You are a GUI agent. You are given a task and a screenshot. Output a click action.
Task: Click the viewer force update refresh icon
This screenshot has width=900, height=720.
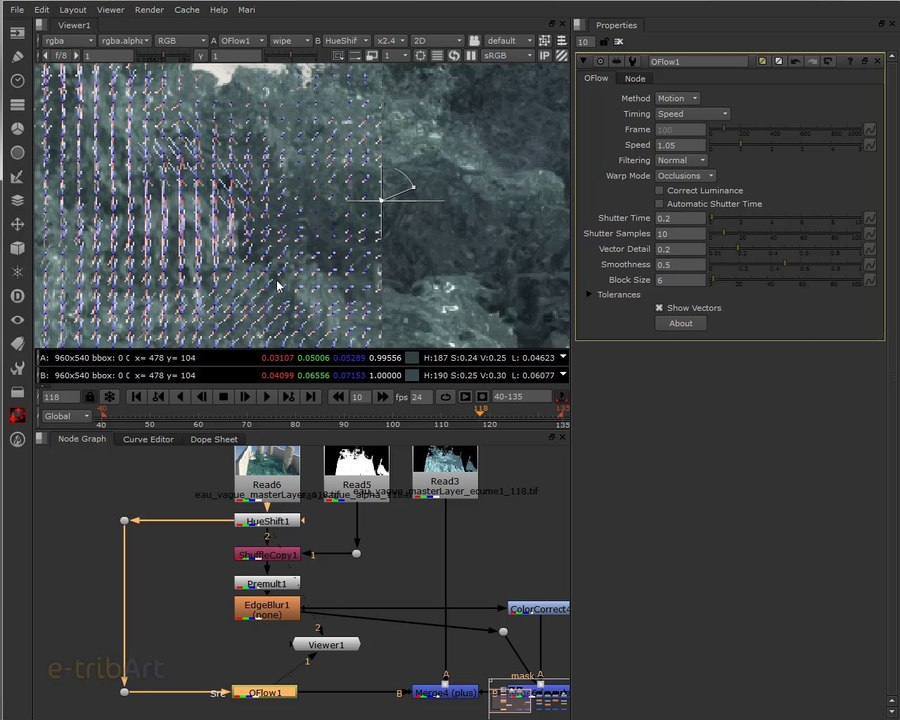(454, 56)
